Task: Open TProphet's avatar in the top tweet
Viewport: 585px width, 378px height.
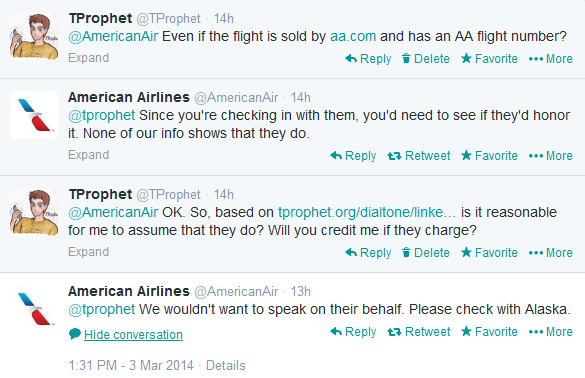Action: [34, 36]
